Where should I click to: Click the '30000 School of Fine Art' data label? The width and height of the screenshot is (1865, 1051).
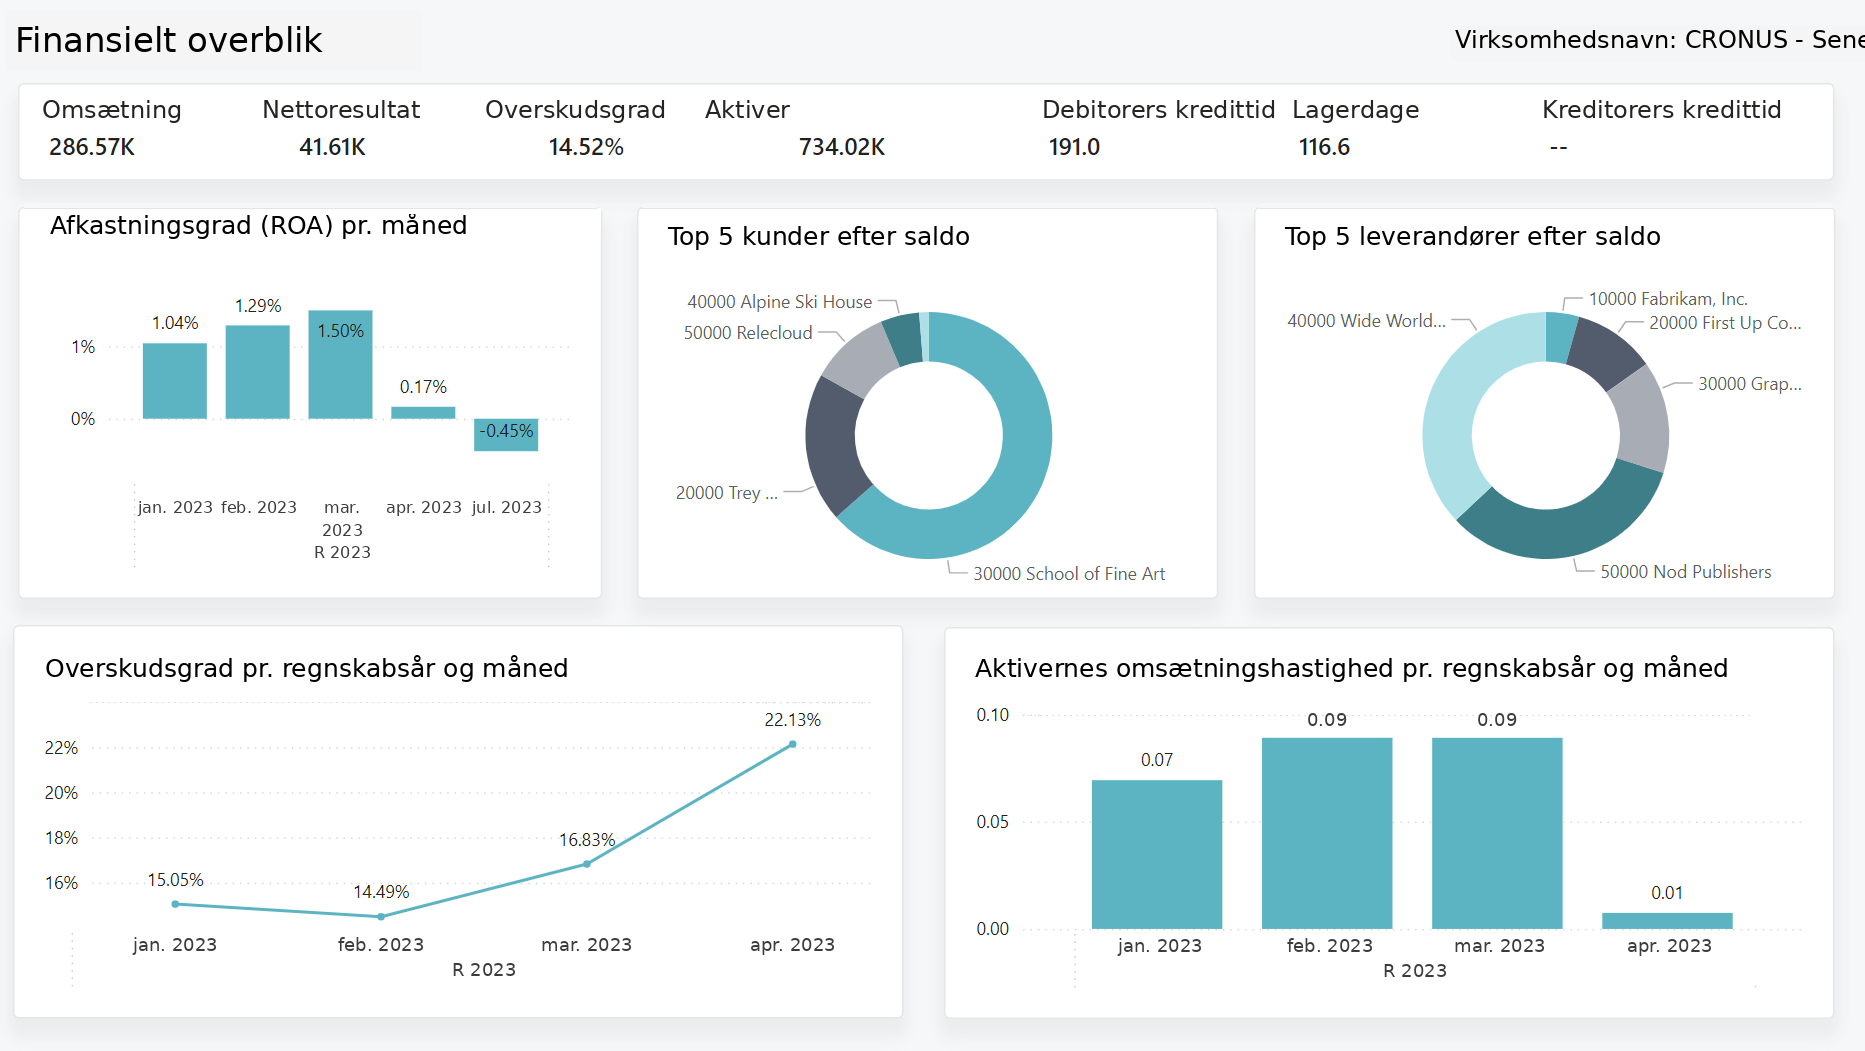point(1069,574)
